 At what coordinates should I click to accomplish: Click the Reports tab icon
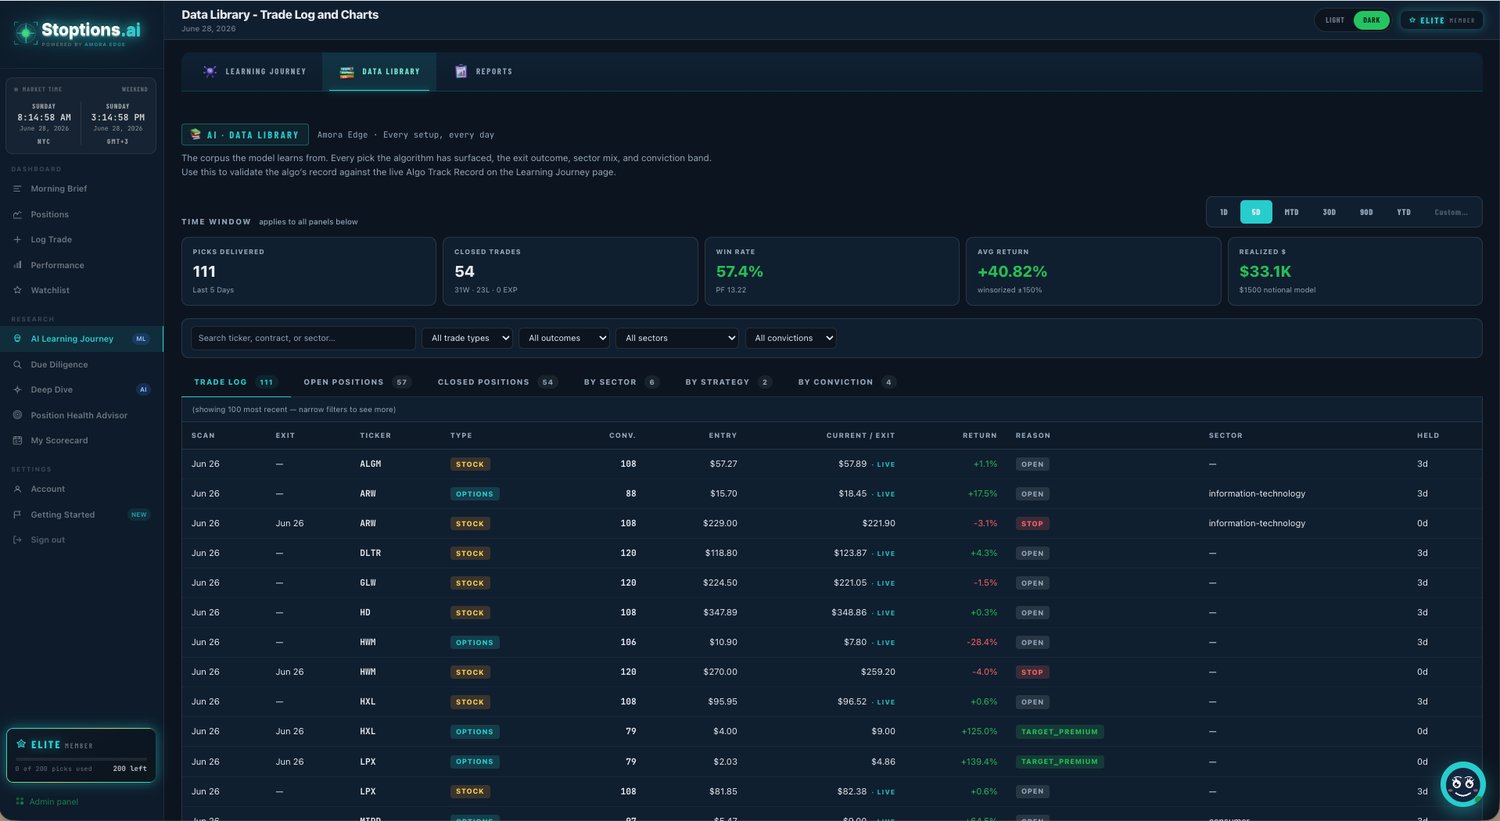tap(461, 72)
